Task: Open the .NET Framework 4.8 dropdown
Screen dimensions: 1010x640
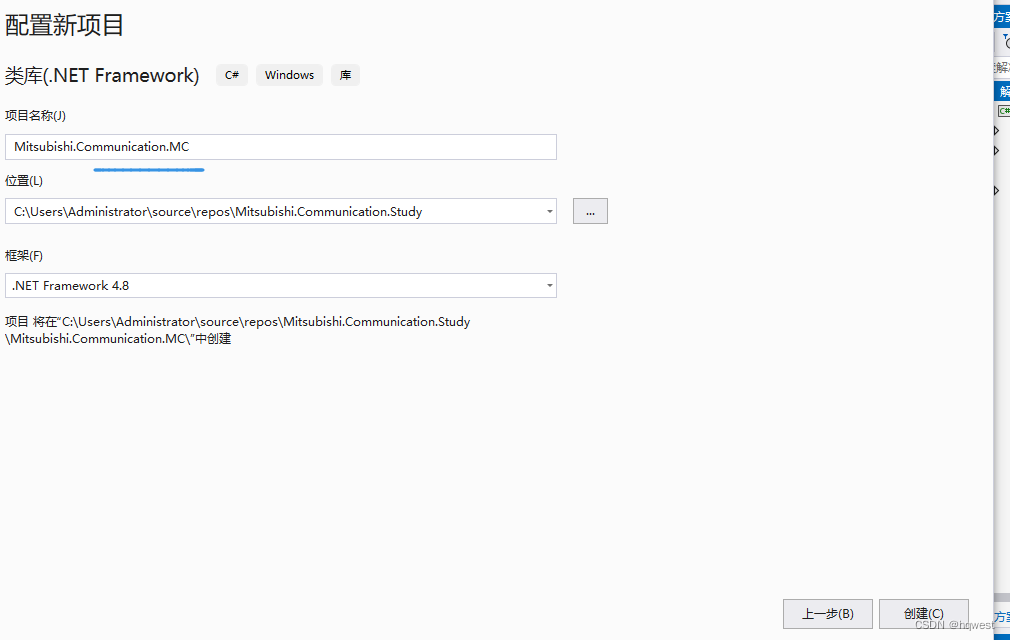Action: pos(281,286)
